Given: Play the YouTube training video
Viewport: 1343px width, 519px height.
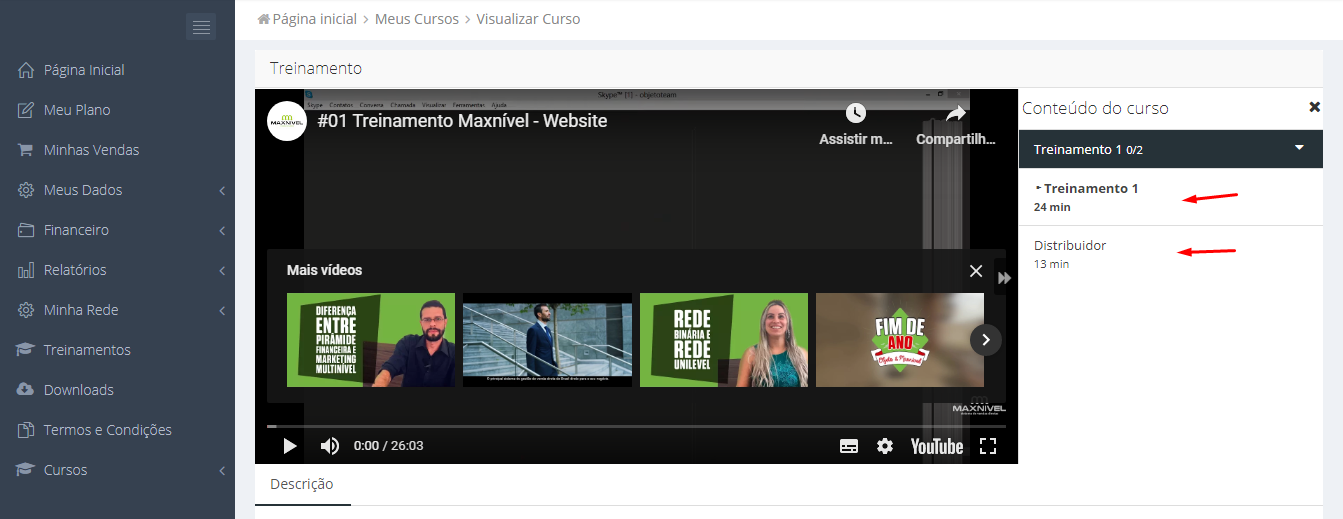Looking at the screenshot, I should tap(289, 446).
